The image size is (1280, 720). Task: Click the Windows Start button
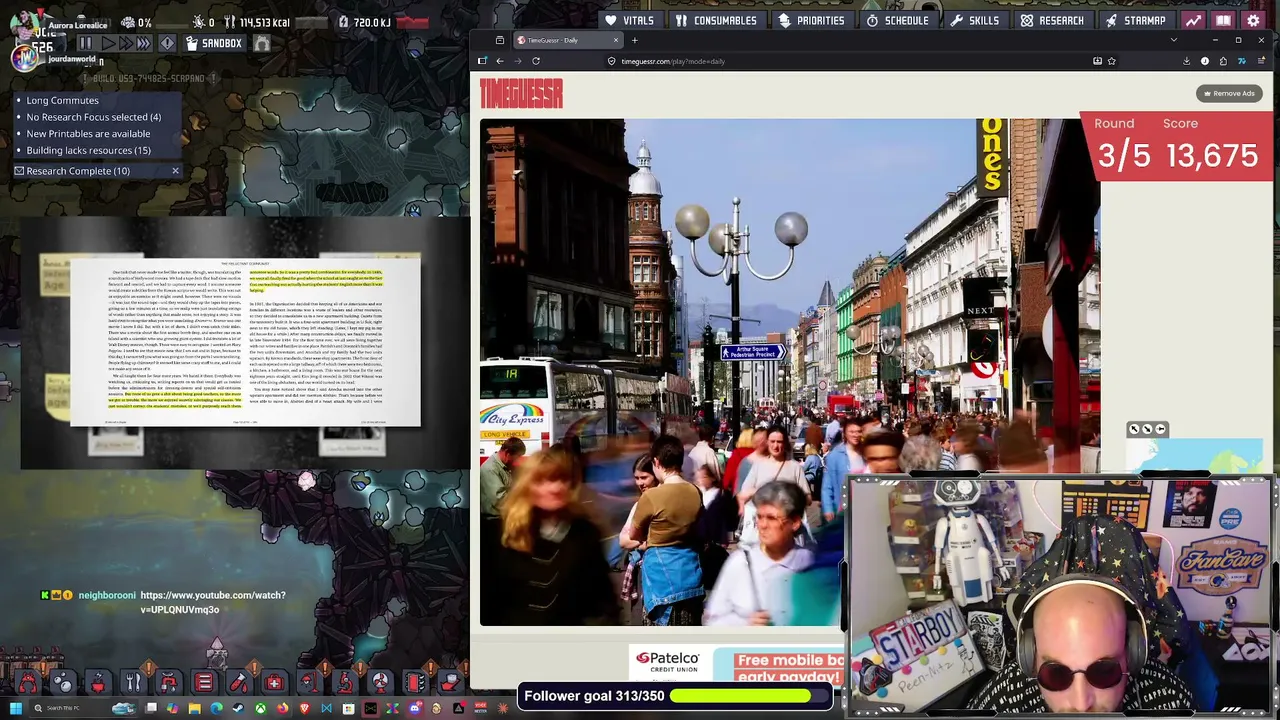[16, 708]
